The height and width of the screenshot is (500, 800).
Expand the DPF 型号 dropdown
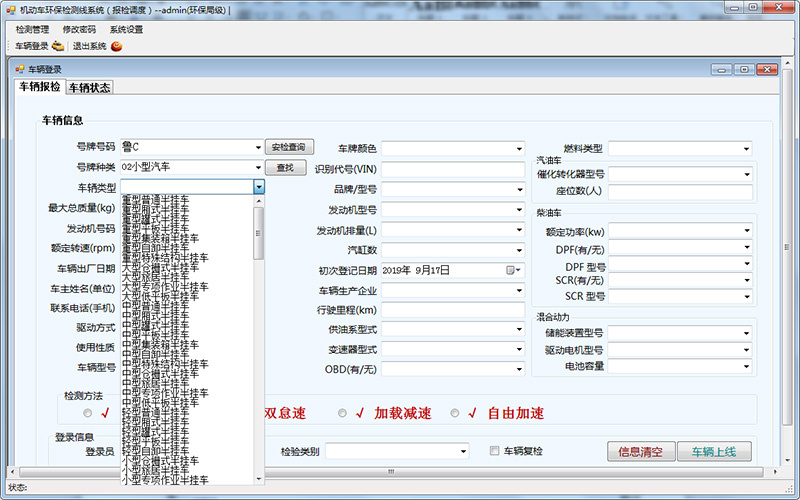(746, 264)
